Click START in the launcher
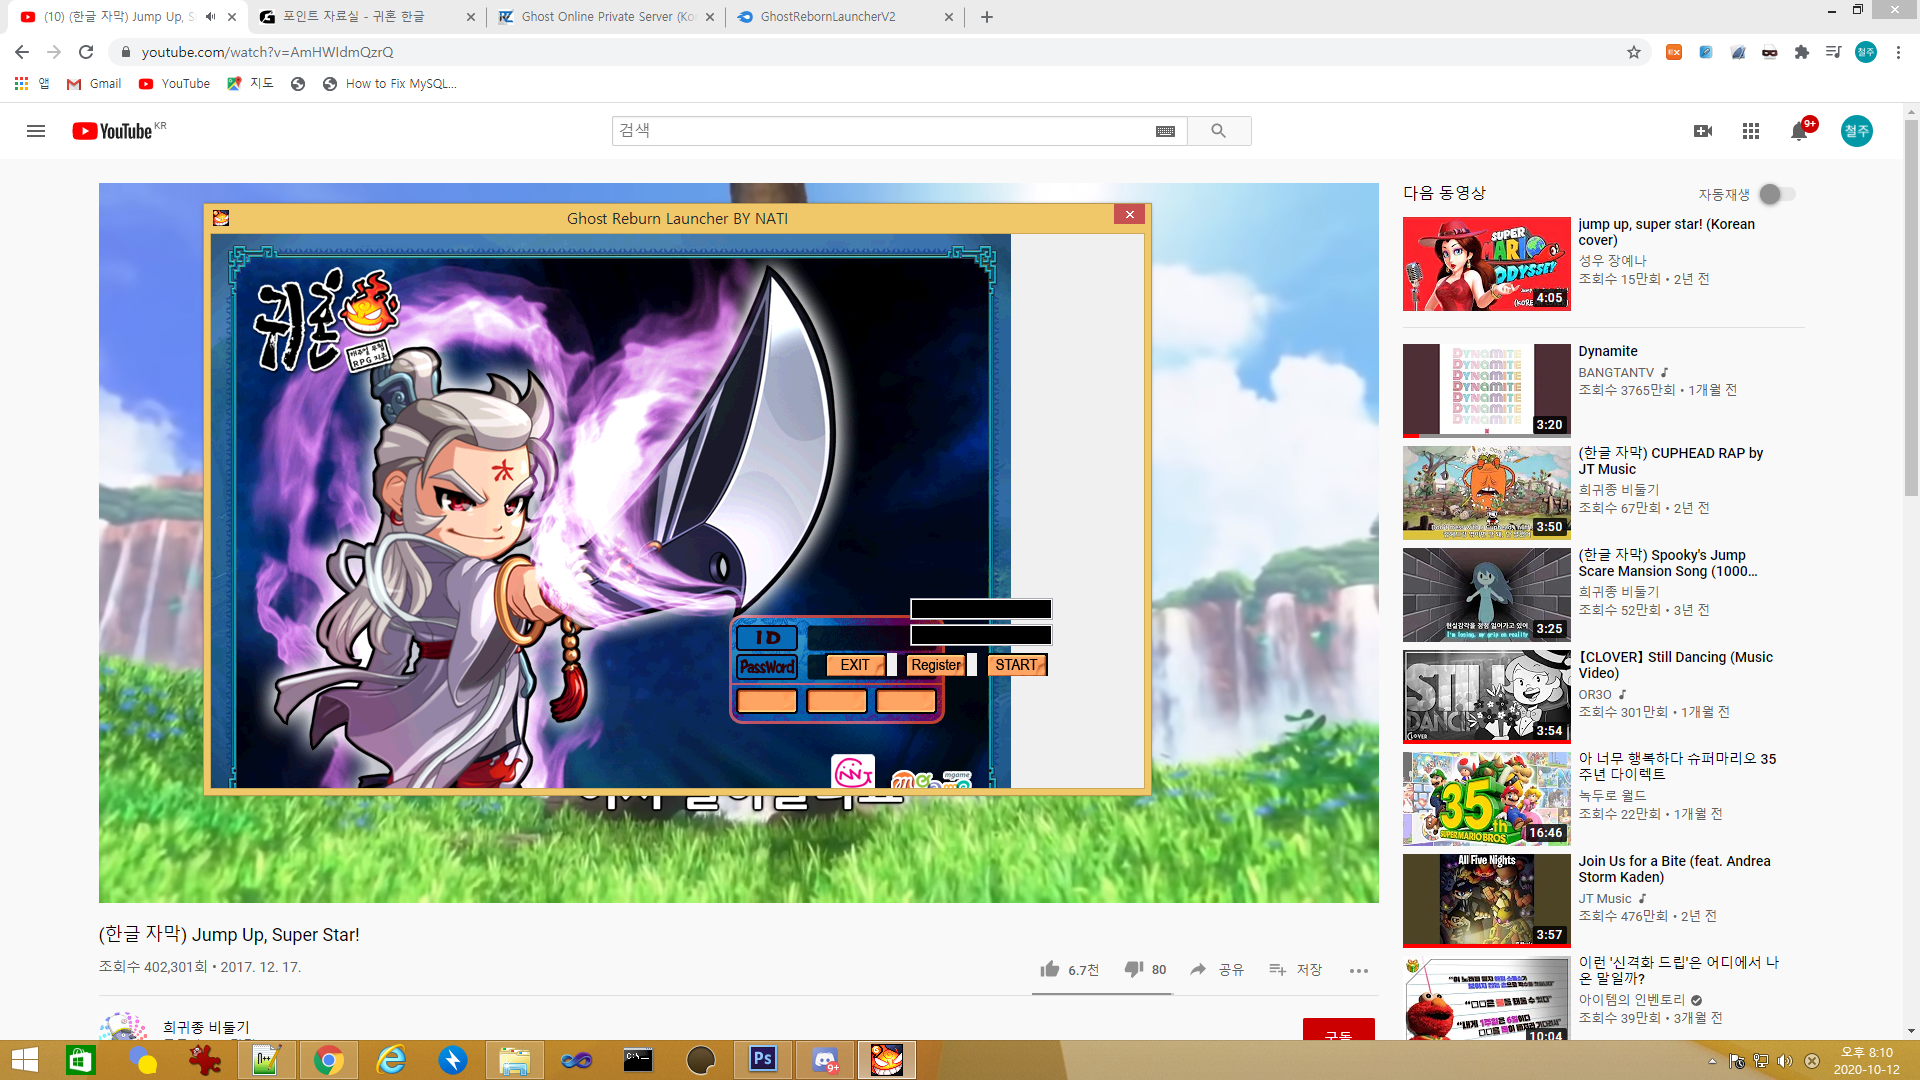Screen dimensions: 1920x1080 [x=1016, y=665]
